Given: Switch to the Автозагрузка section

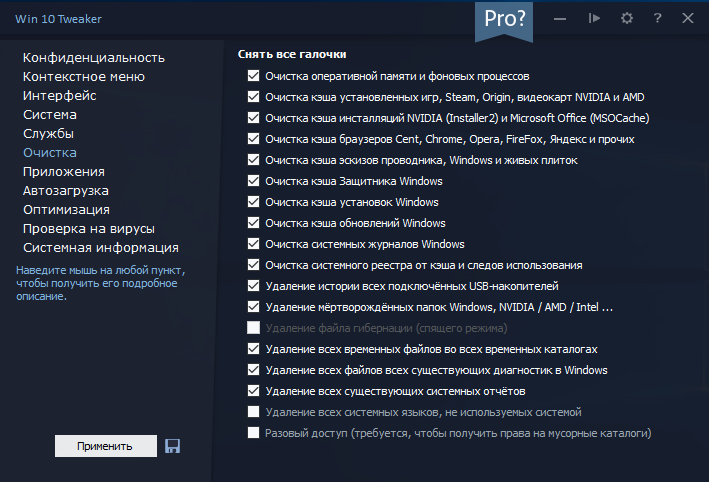Looking at the screenshot, I should 66,191.
